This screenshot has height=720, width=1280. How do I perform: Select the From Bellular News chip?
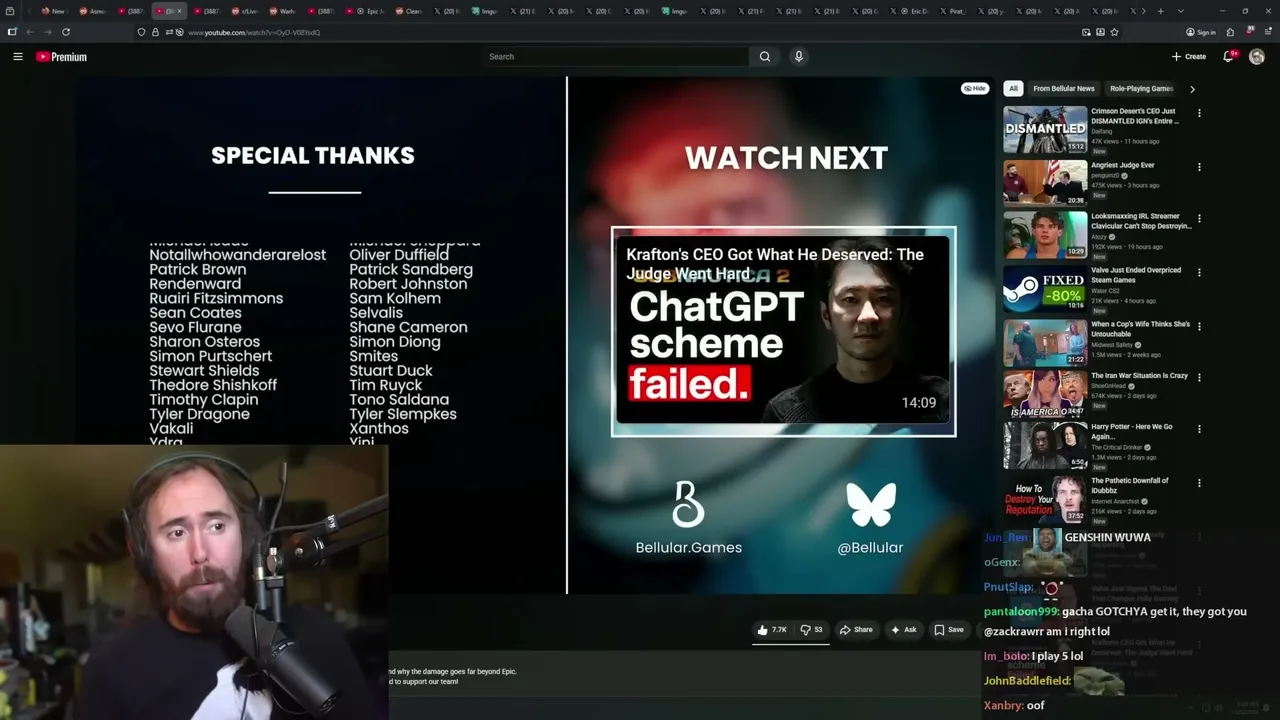(x=1064, y=88)
